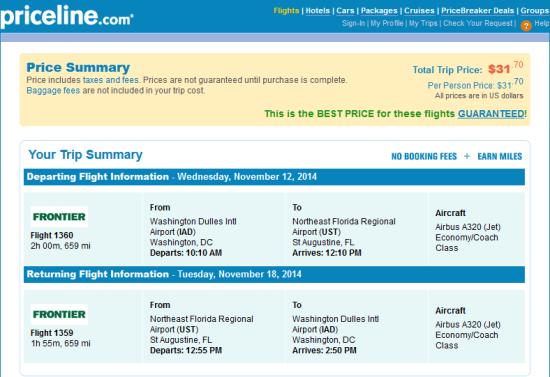Open PriceBreaker Deals
Image resolution: width=550 pixels, height=377 pixels.
[478, 11]
